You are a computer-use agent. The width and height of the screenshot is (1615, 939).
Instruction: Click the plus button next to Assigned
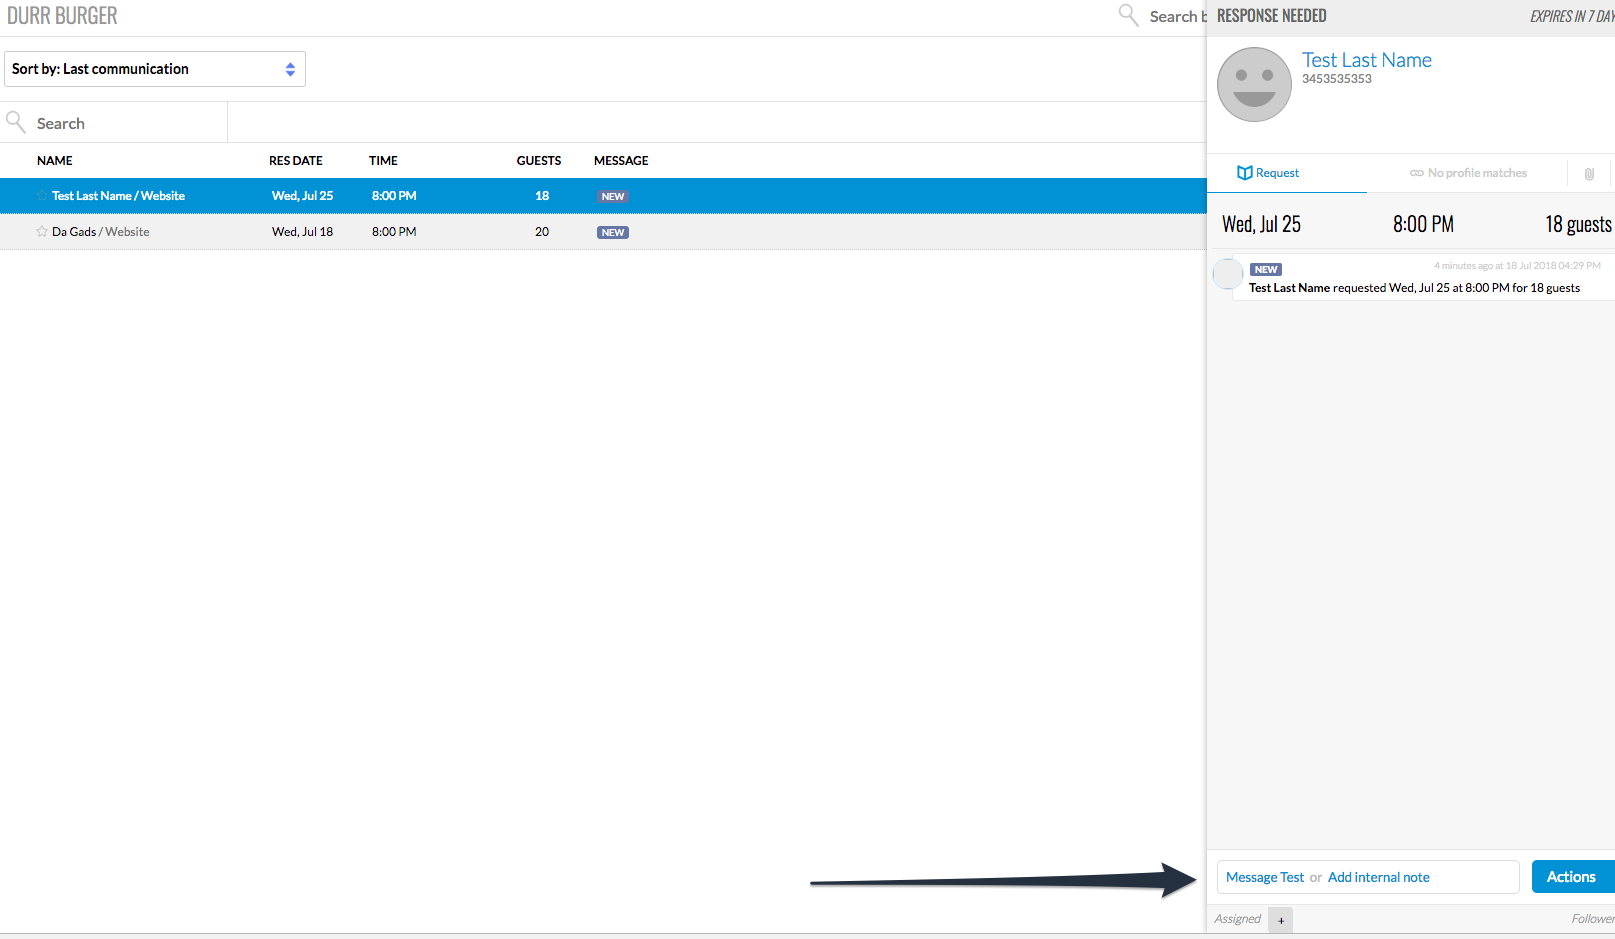[1281, 920]
